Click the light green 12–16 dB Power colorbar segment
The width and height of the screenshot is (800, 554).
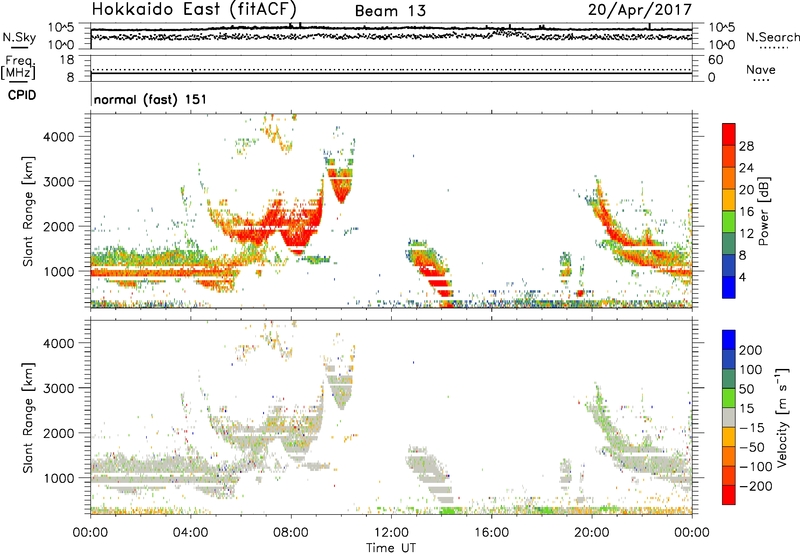coord(729,221)
